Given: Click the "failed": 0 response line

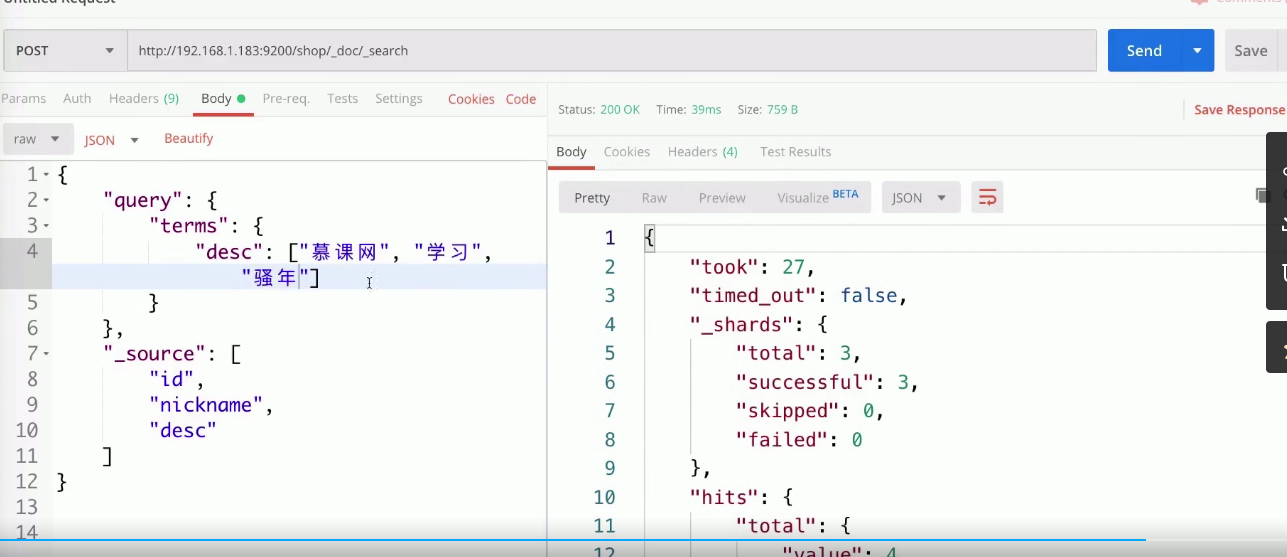Looking at the screenshot, I should pyautogui.click(x=799, y=440).
